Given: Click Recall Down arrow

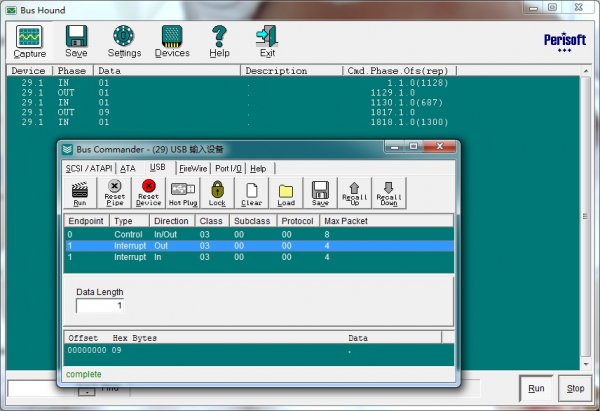Looking at the screenshot, I should click(x=389, y=193).
